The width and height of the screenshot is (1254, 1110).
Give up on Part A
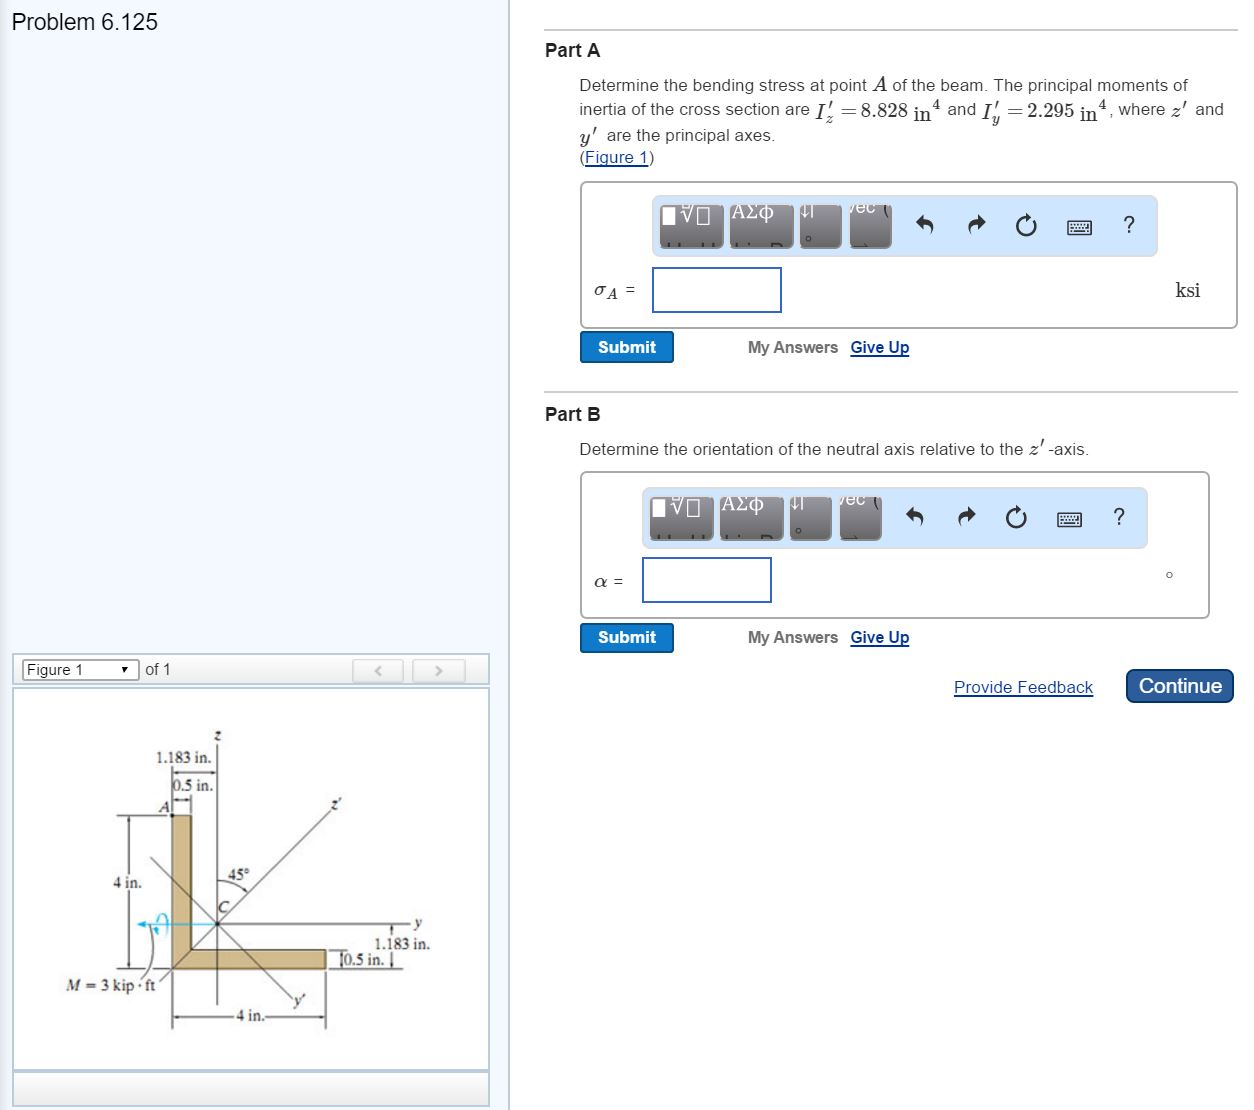pos(880,347)
